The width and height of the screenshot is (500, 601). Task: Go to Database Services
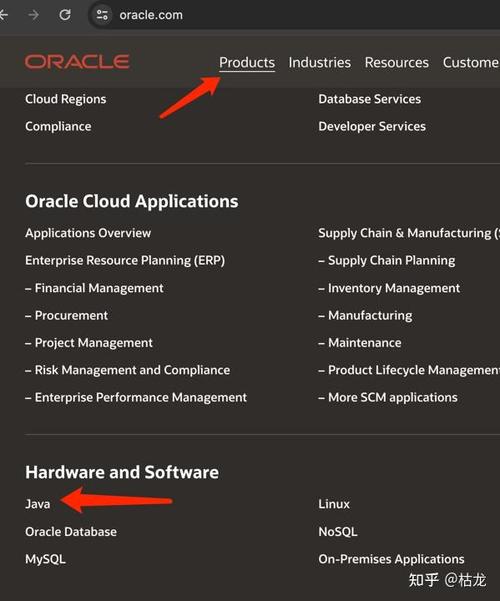coord(370,99)
